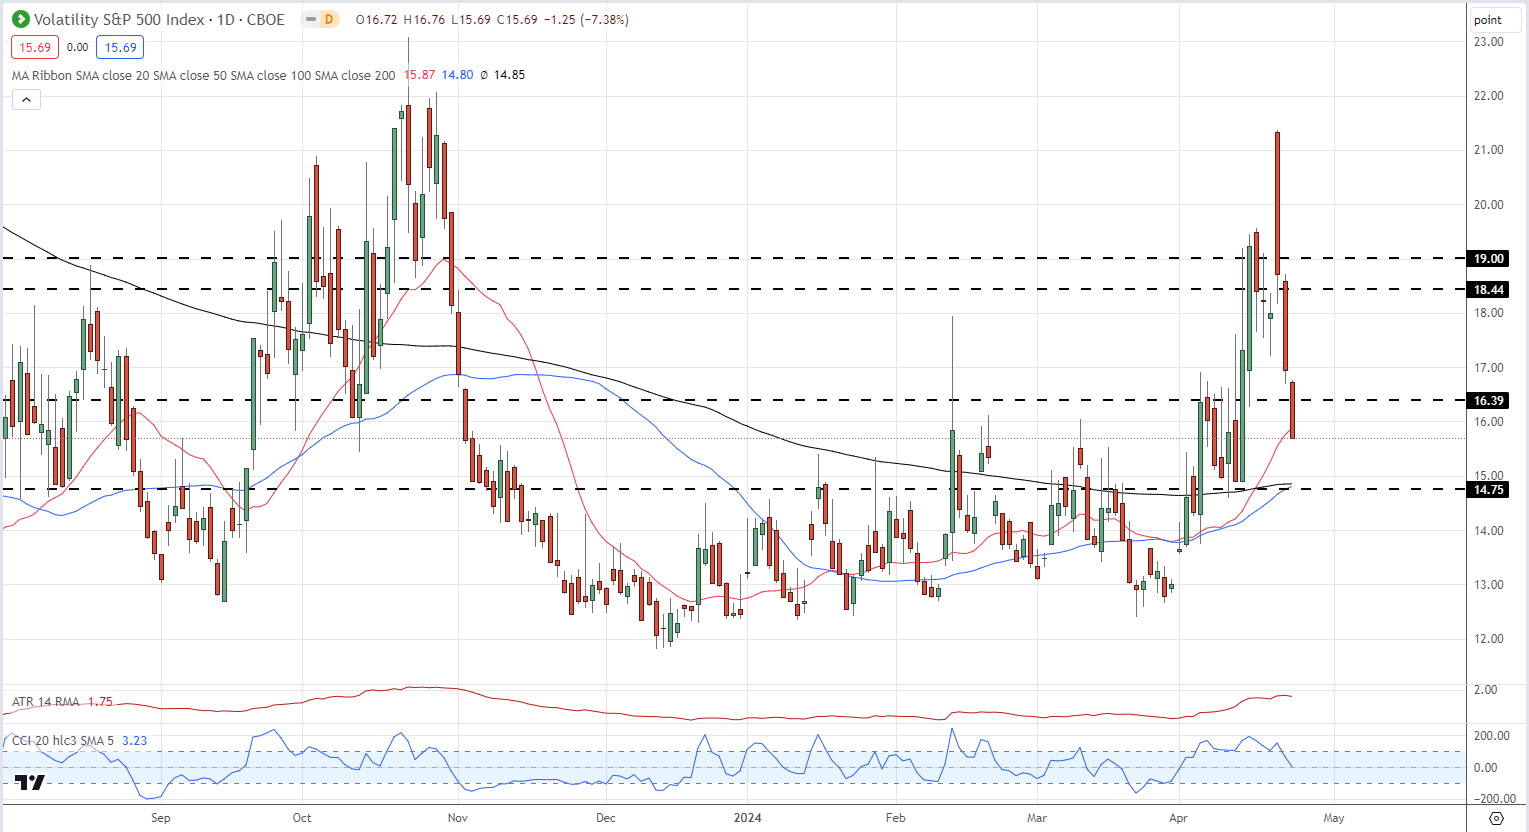Click the Feb label on time axis
1529x832 pixels.
(x=895, y=817)
